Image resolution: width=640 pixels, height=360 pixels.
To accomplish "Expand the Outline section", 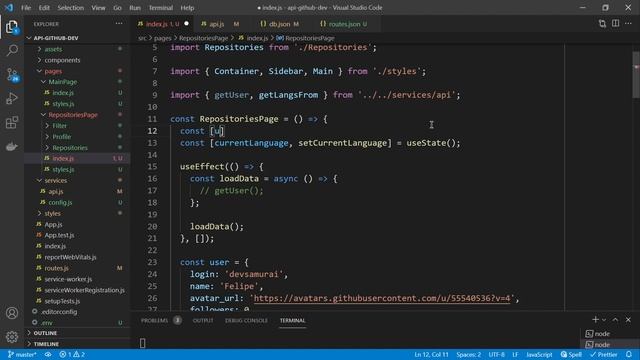I will (45, 333).
